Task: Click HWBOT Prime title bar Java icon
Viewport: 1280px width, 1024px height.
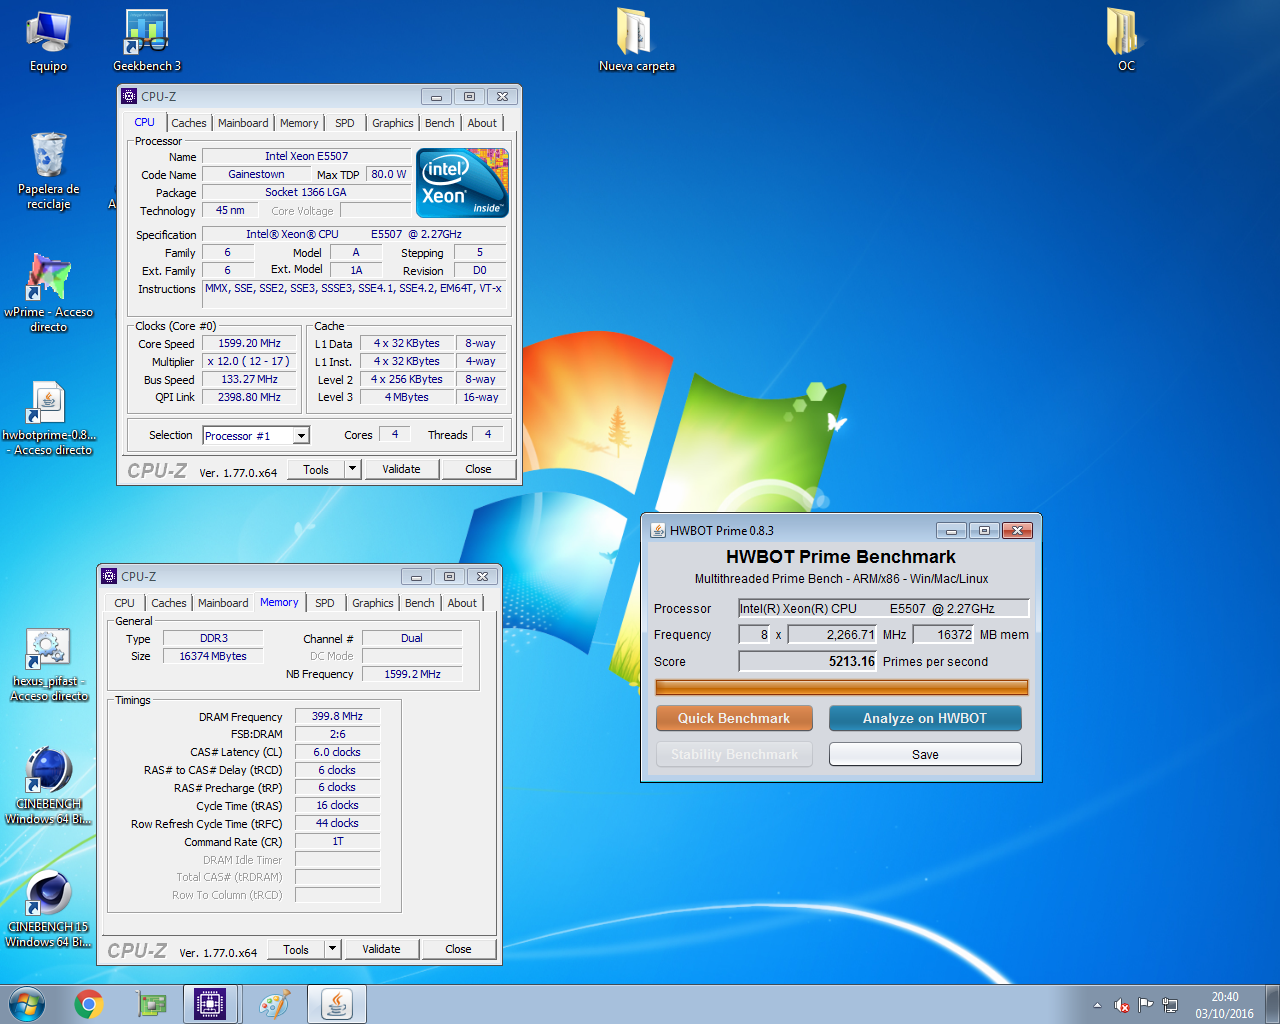Action: click(658, 530)
